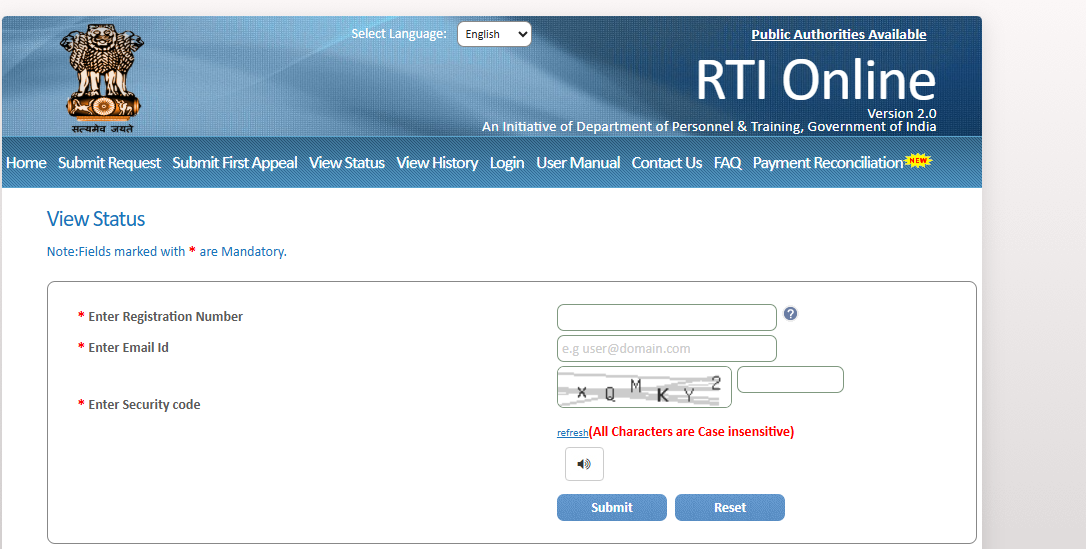This screenshot has width=1086, height=549.
Task: Open the User Manual menu item
Action: pyautogui.click(x=578, y=163)
